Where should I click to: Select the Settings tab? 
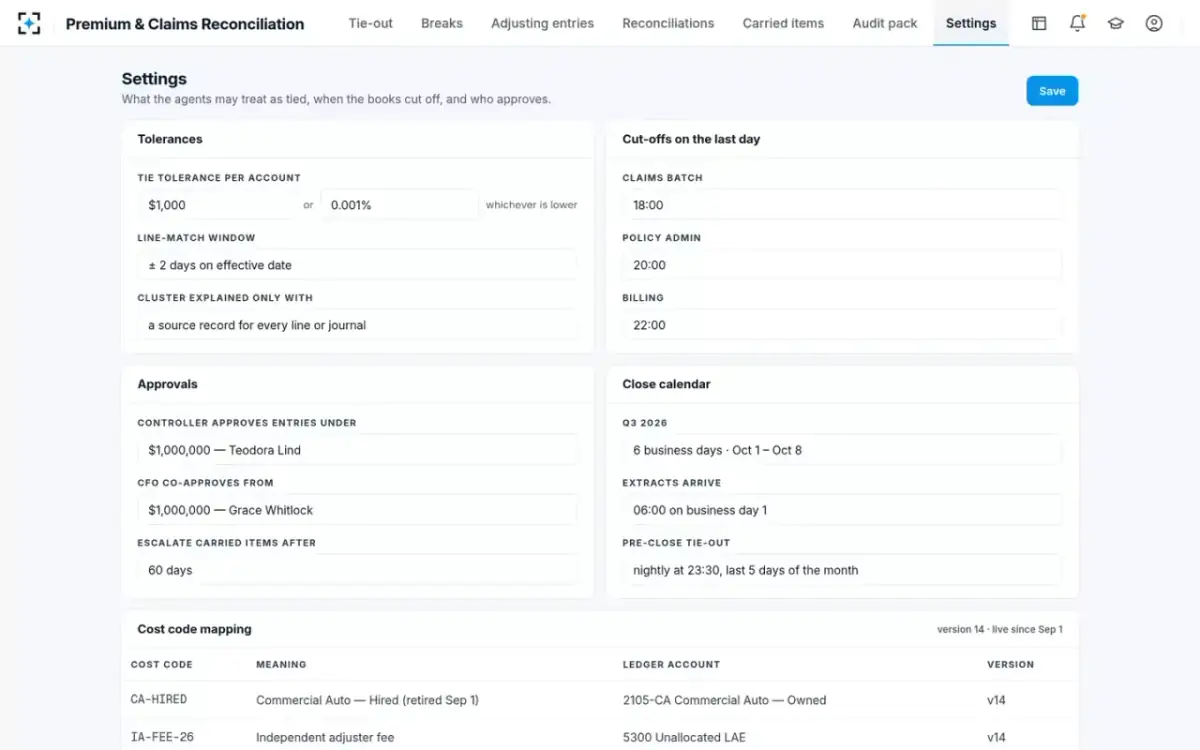[x=971, y=23]
